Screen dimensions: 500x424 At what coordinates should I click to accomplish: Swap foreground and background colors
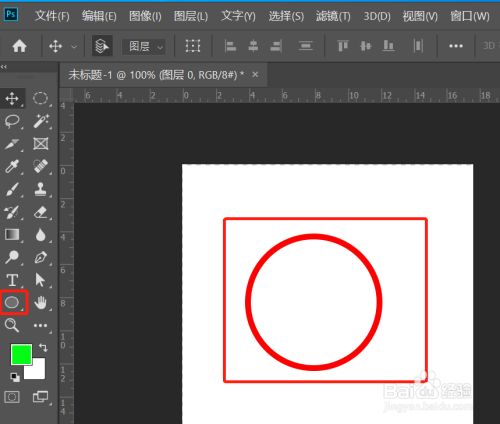pos(43,348)
